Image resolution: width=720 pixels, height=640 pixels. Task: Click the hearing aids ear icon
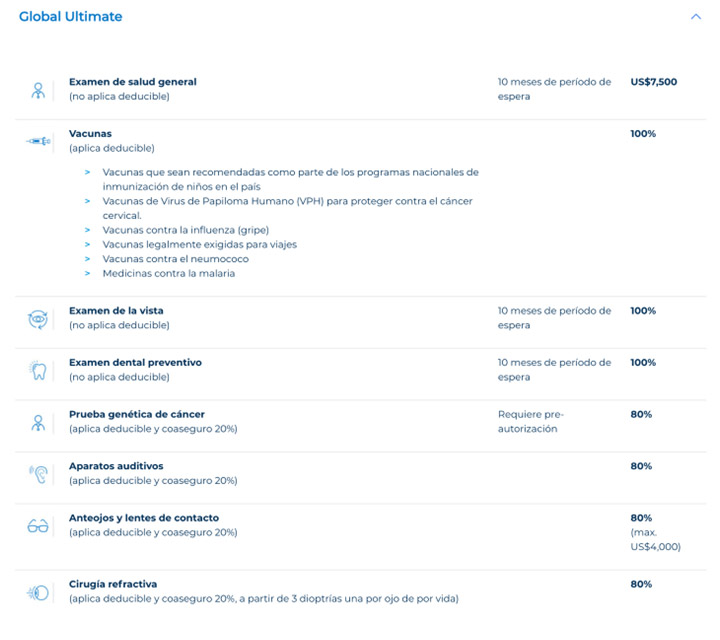[x=38, y=474]
